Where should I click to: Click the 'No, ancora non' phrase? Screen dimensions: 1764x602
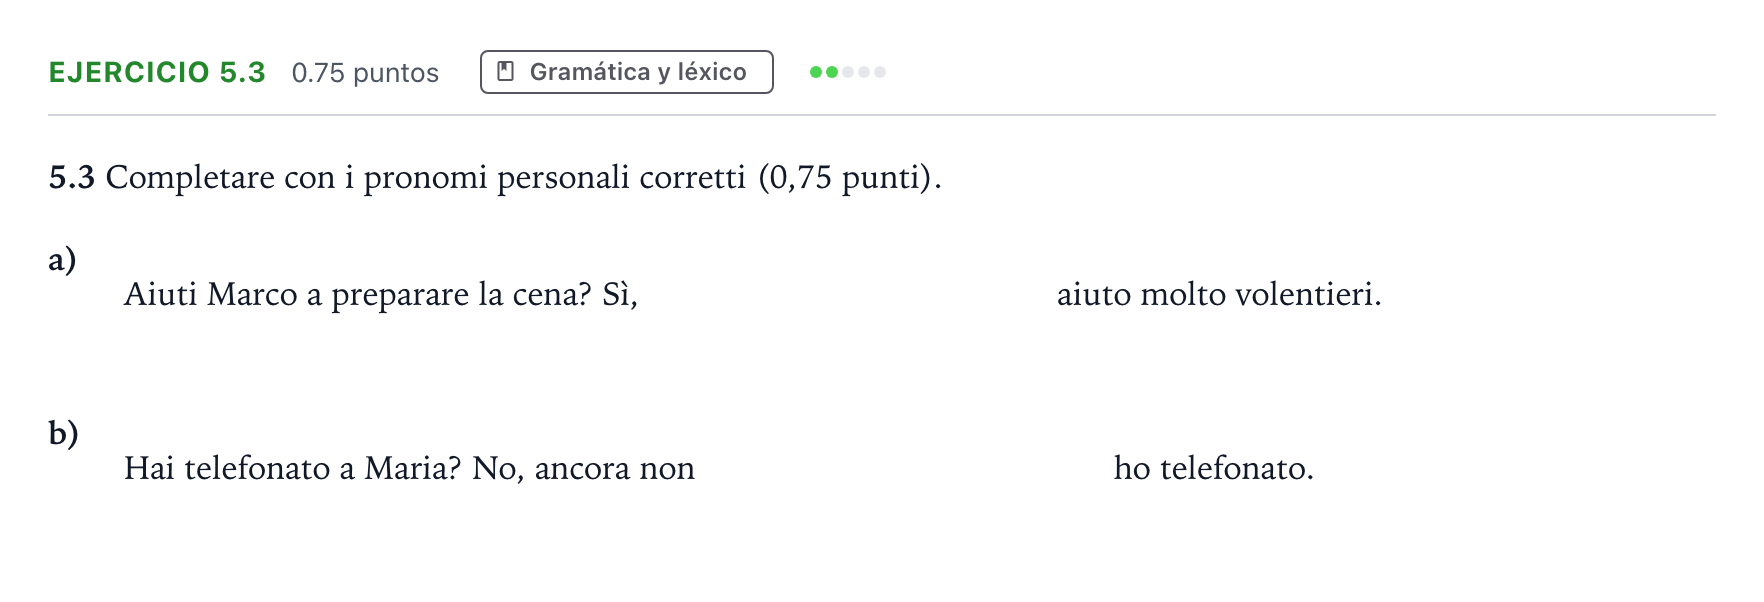pyautogui.click(x=584, y=468)
